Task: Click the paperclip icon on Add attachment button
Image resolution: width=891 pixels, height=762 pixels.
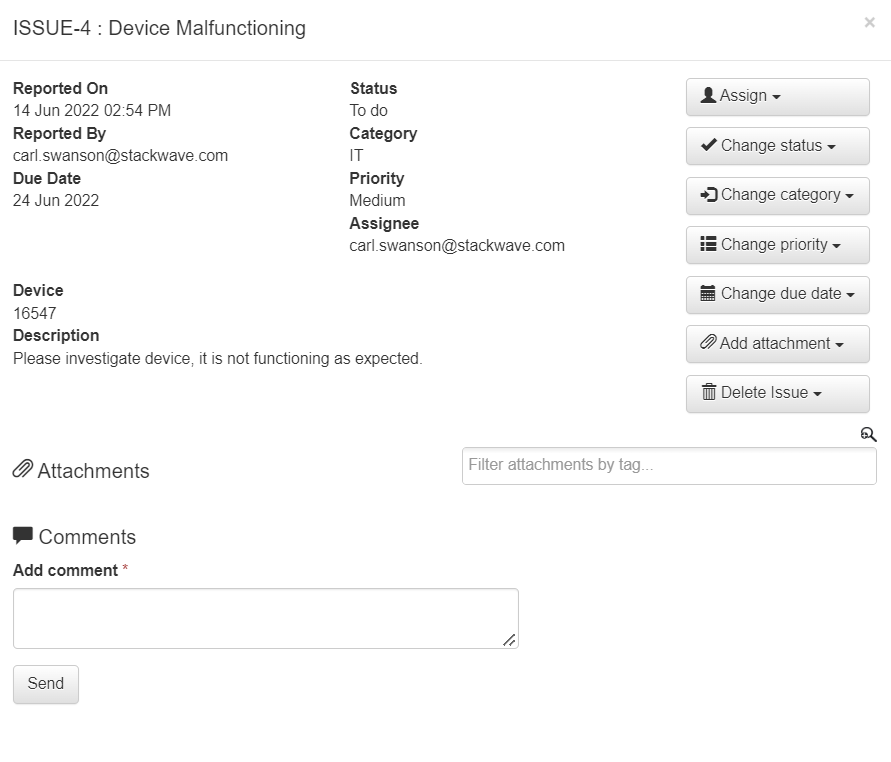Action: pyautogui.click(x=708, y=343)
